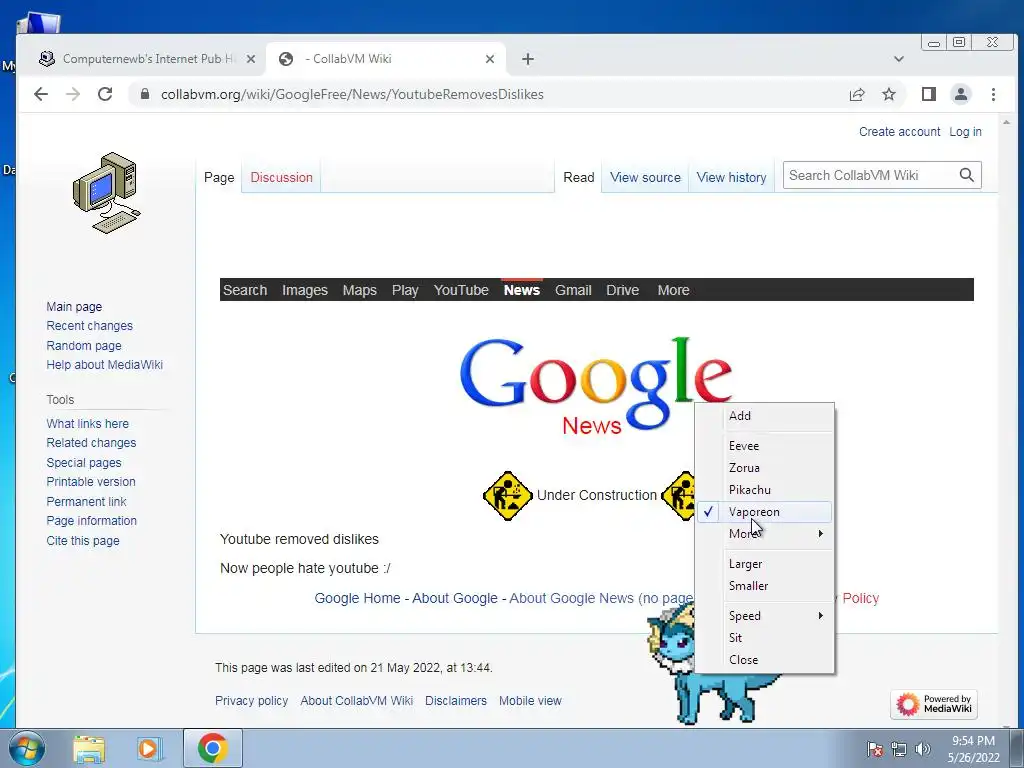Click the search magnifier icon in wiki
1024x768 pixels.
click(x=967, y=175)
